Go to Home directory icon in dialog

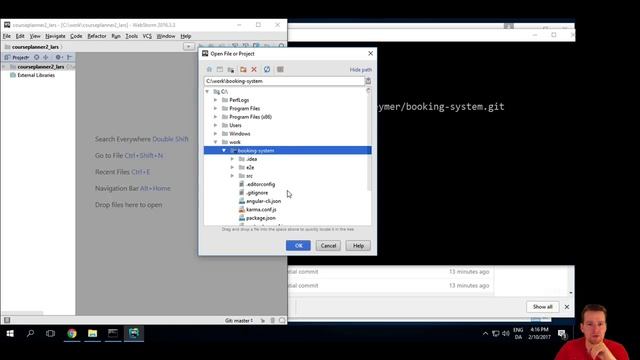click(x=209, y=69)
